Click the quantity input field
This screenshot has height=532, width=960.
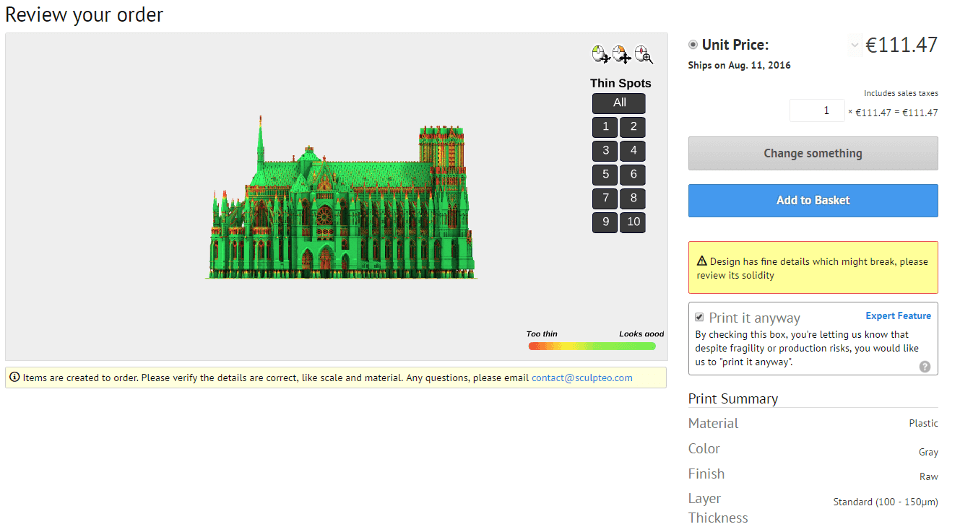point(817,111)
